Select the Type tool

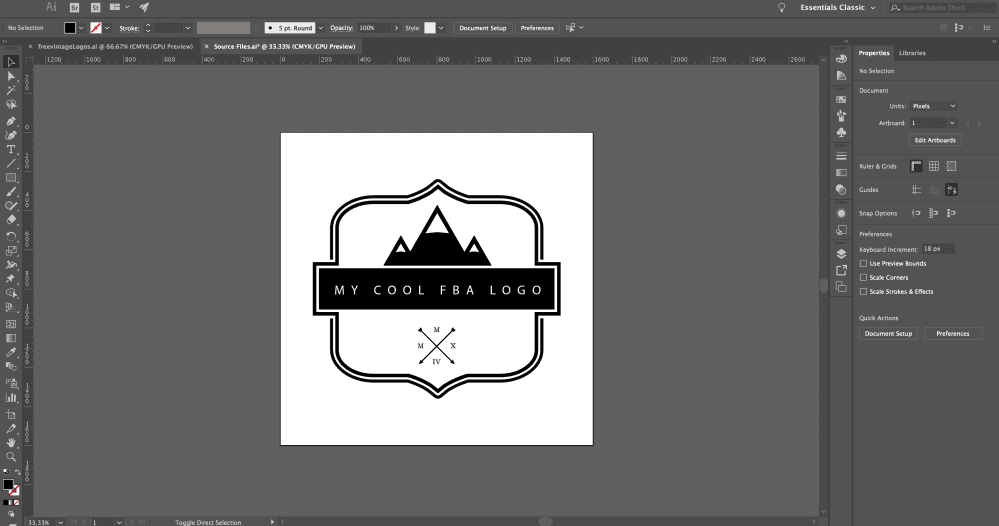tap(11, 150)
